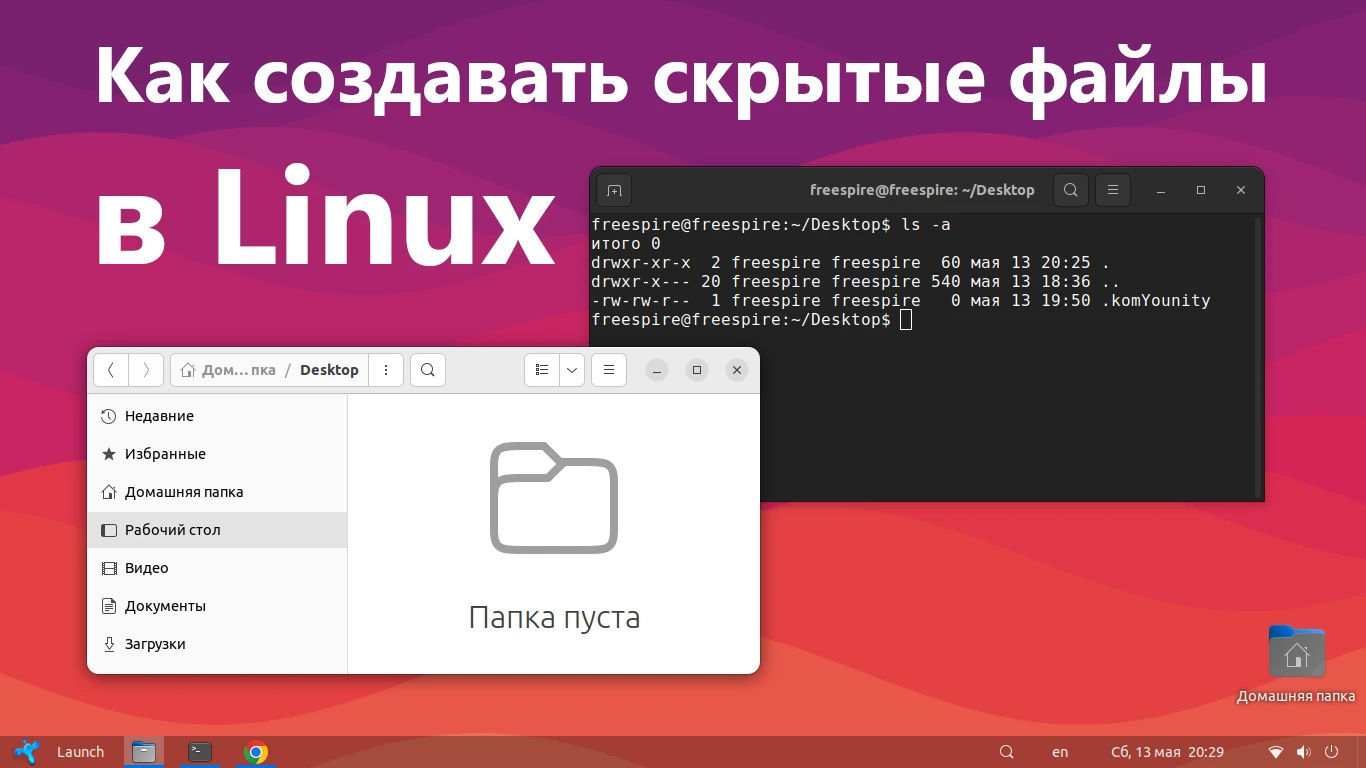Image resolution: width=1366 pixels, height=768 pixels.
Task: Select Рабочий стол sidebar entry
Action: click(x=217, y=530)
